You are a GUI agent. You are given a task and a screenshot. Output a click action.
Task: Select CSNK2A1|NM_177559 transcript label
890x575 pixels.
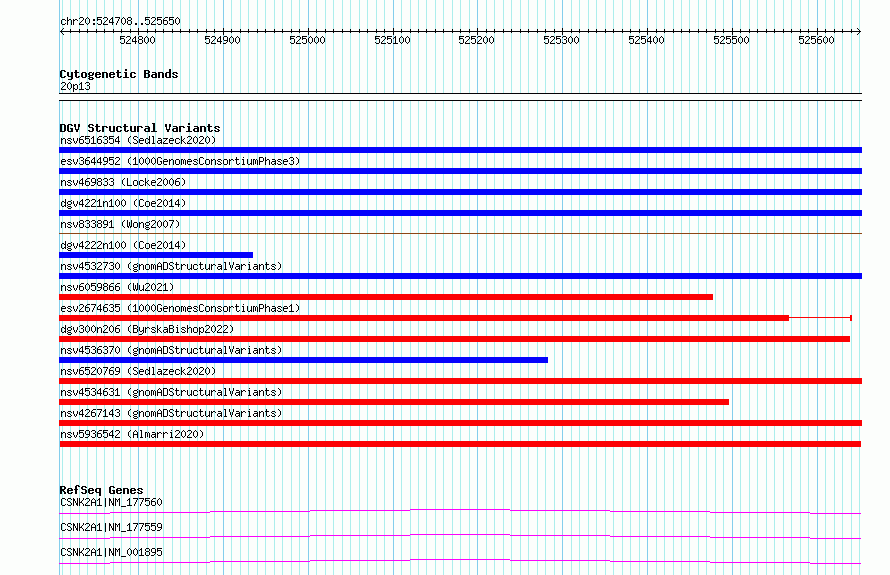[111, 527]
